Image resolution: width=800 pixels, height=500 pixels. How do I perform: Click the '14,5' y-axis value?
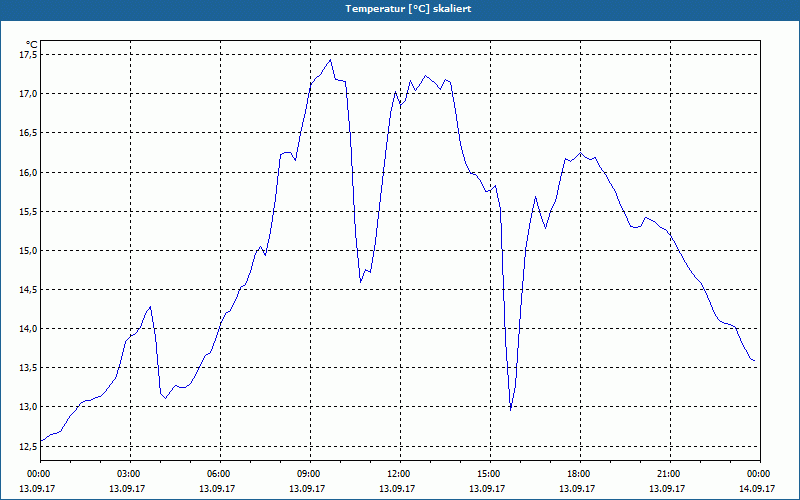coord(28,290)
